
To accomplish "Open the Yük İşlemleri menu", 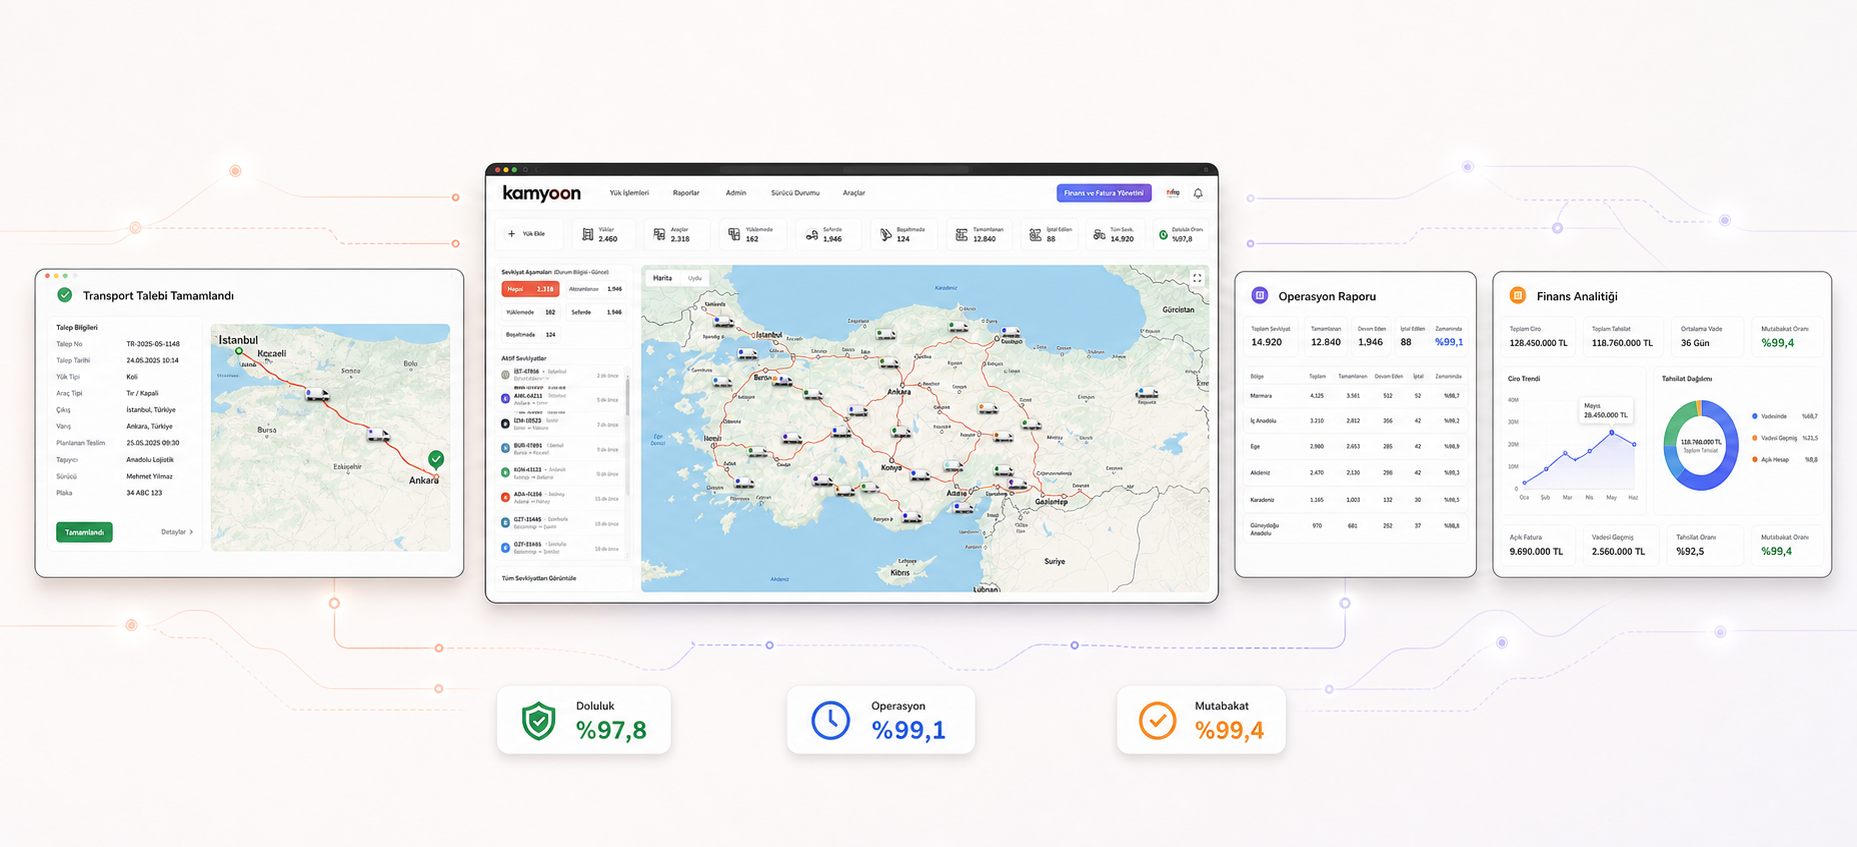I will (629, 193).
